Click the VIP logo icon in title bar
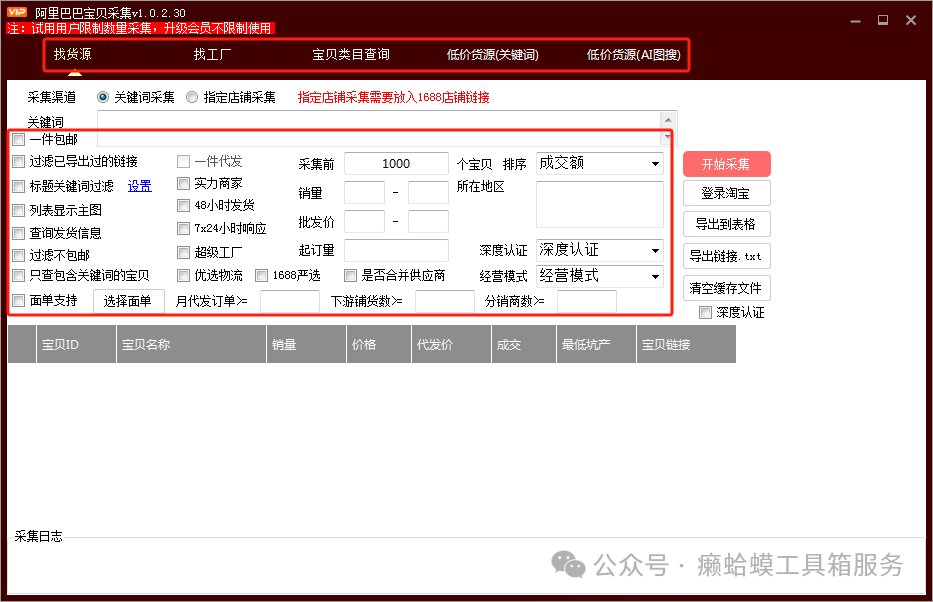The image size is (933, 602). point(17,12)
